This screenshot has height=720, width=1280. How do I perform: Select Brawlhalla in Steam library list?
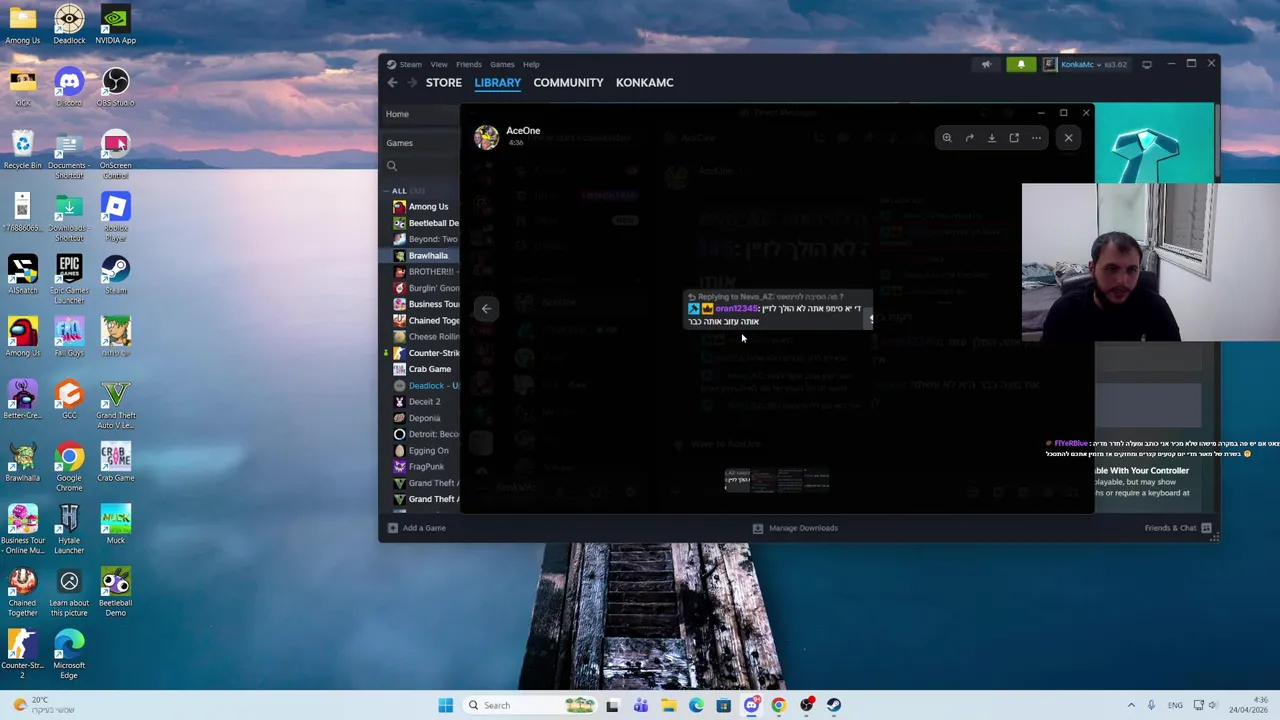pyautogui.click(x=428, y=256)
